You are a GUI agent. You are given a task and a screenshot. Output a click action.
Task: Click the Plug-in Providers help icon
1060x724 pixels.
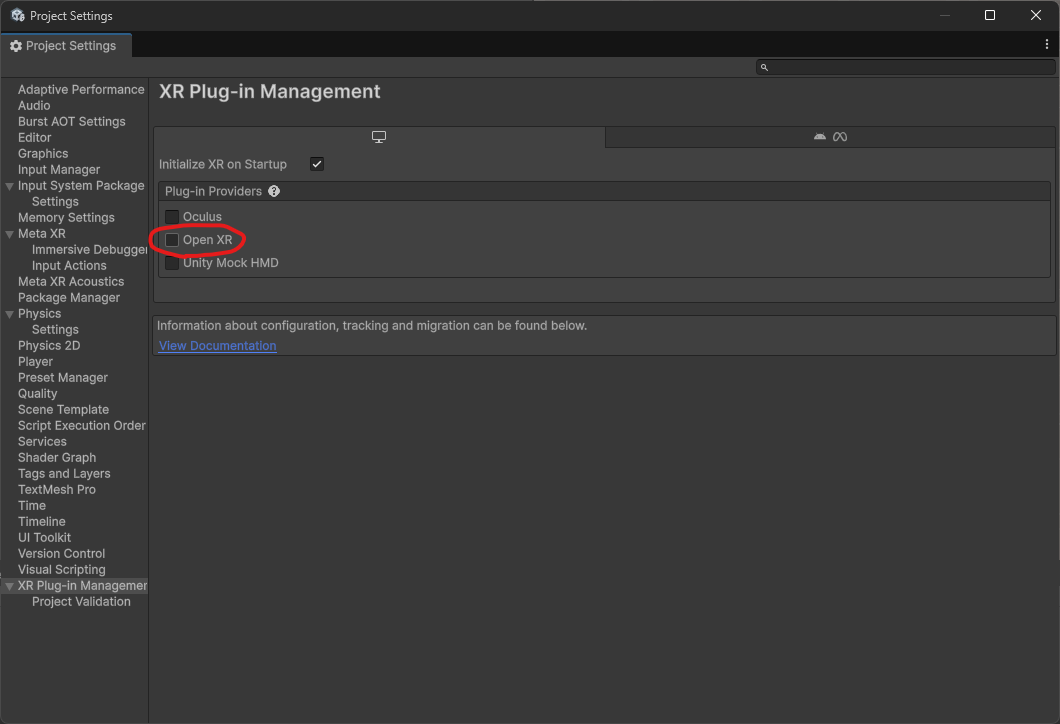coord(274,191)
